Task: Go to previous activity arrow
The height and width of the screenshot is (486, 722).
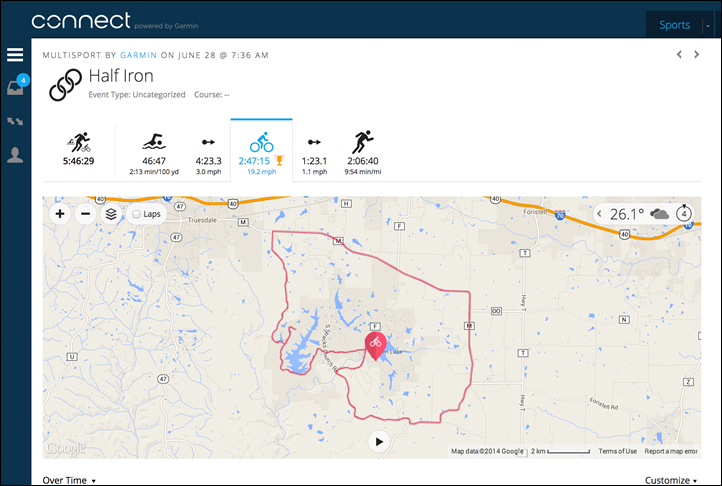Action: [x=679, y=54]
